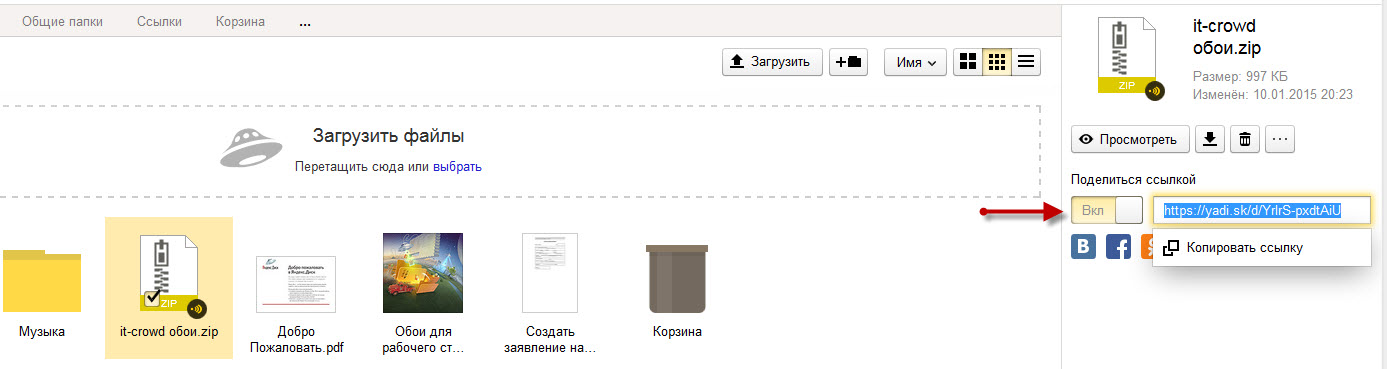The image size is (1387, 369).
Task: Switch to large tiles view
Action: tap(968, 62)
